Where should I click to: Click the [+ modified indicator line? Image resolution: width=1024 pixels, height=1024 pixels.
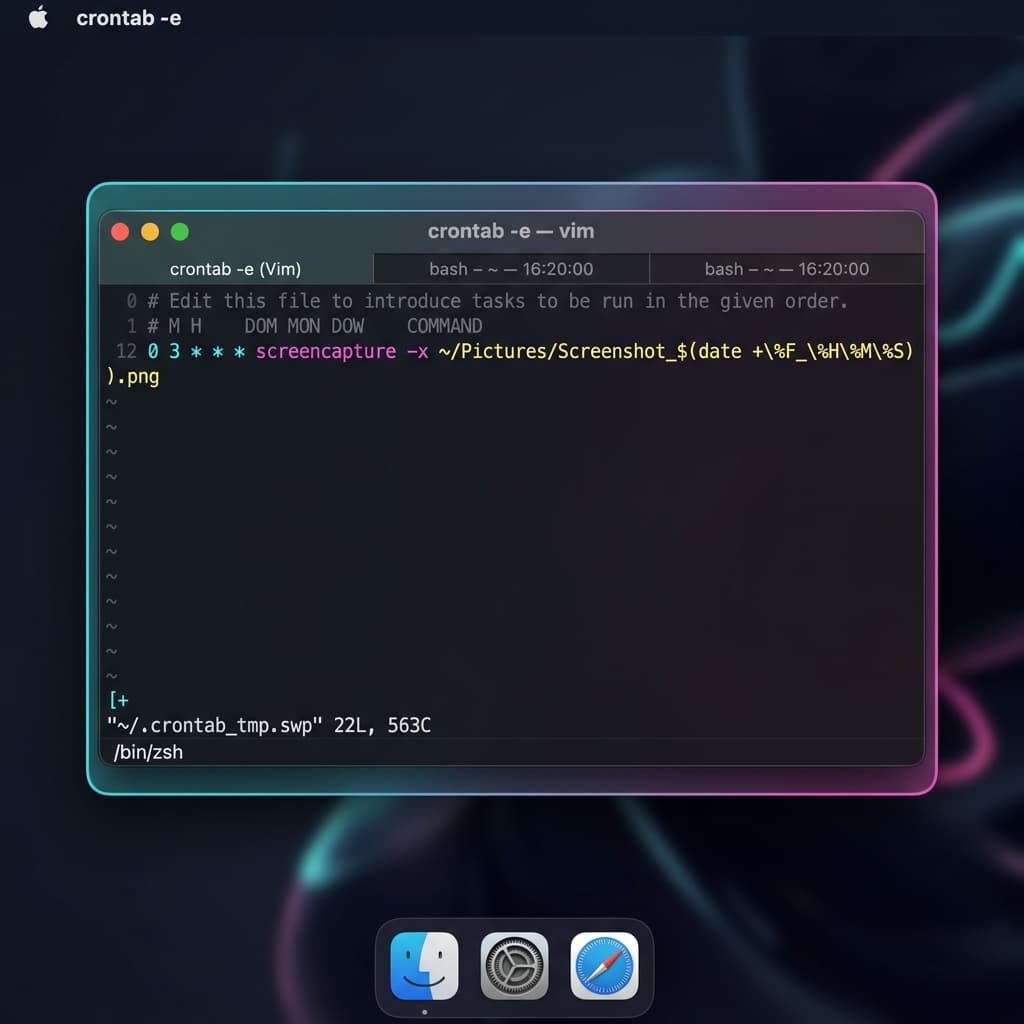pyautogui.click(x=118, y=699)
